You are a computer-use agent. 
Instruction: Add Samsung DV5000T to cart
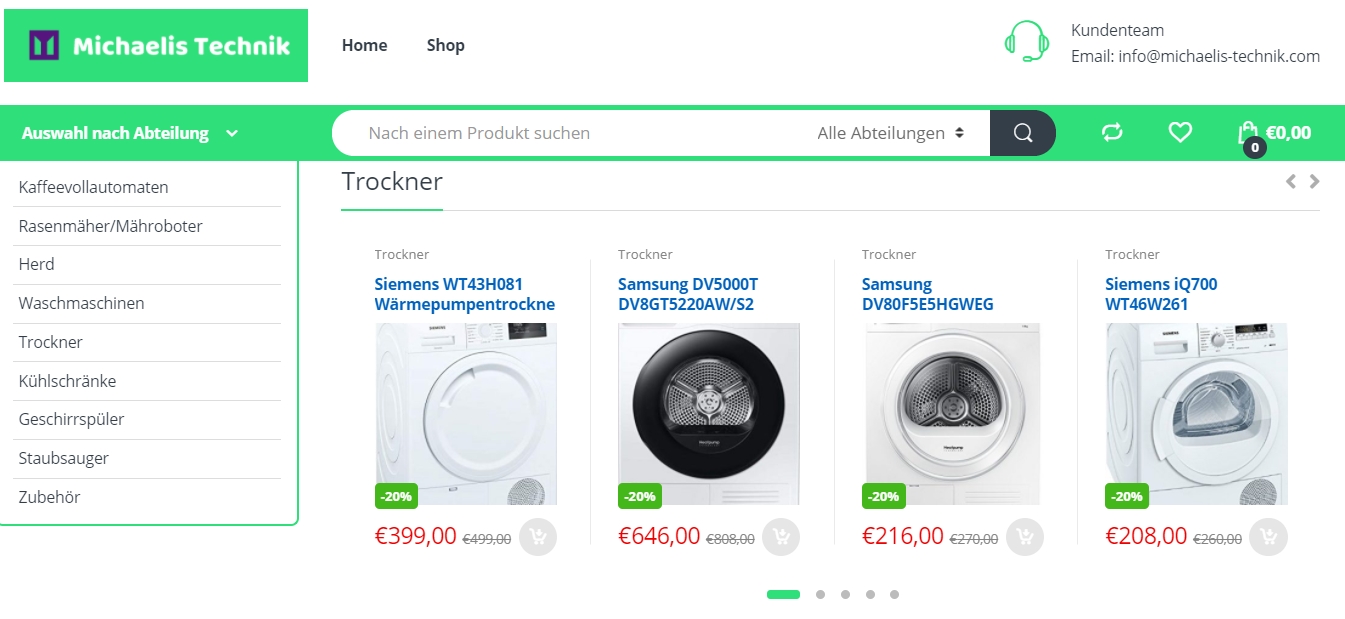(781, 537)
